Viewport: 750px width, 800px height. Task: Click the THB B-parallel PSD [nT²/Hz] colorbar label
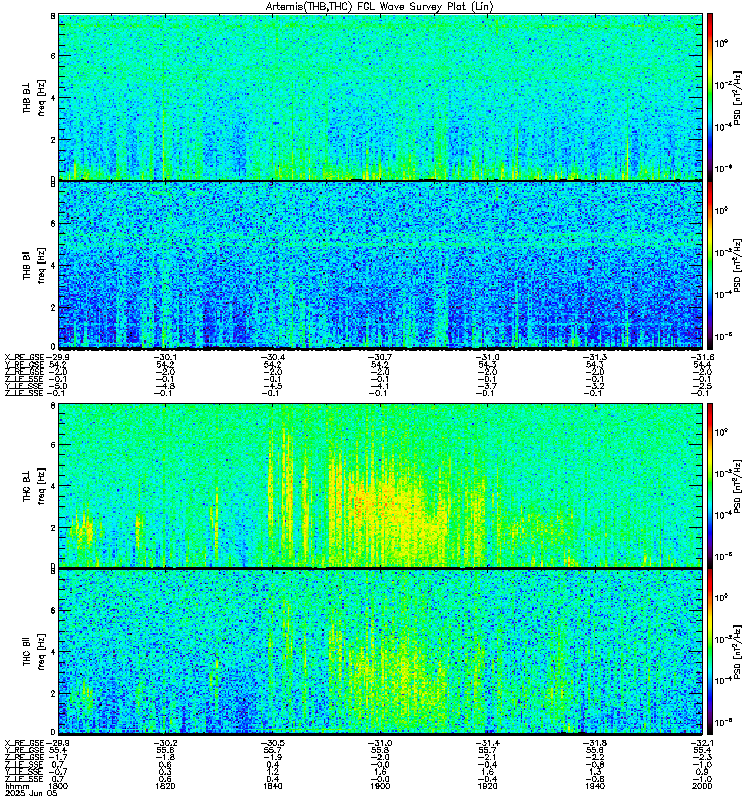click(737, 266)
